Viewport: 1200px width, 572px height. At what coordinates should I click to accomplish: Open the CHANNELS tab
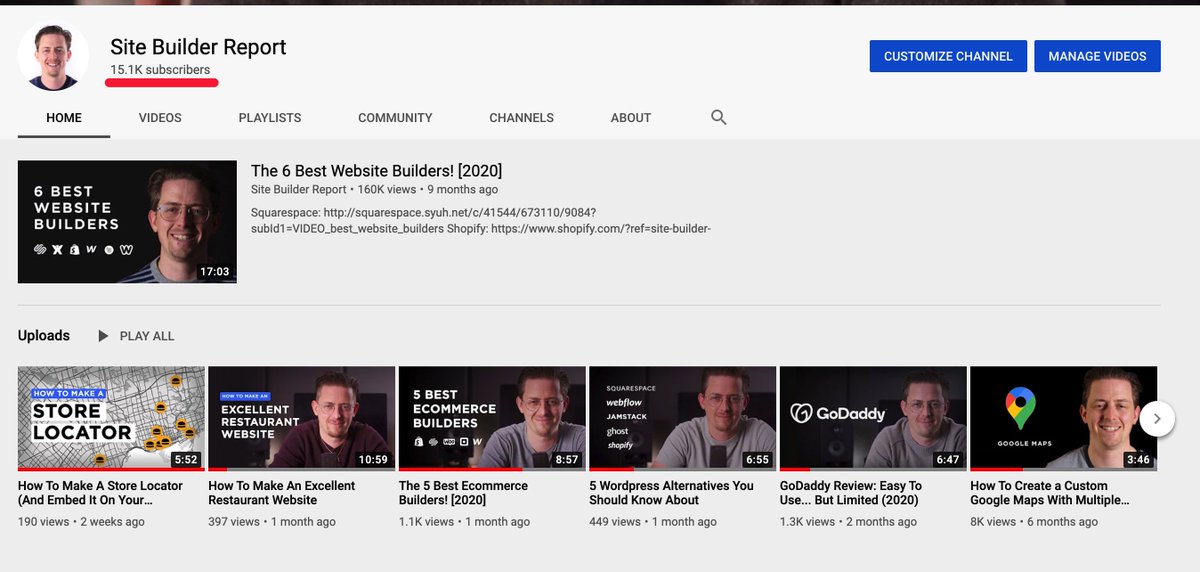[x=521, y=117]
